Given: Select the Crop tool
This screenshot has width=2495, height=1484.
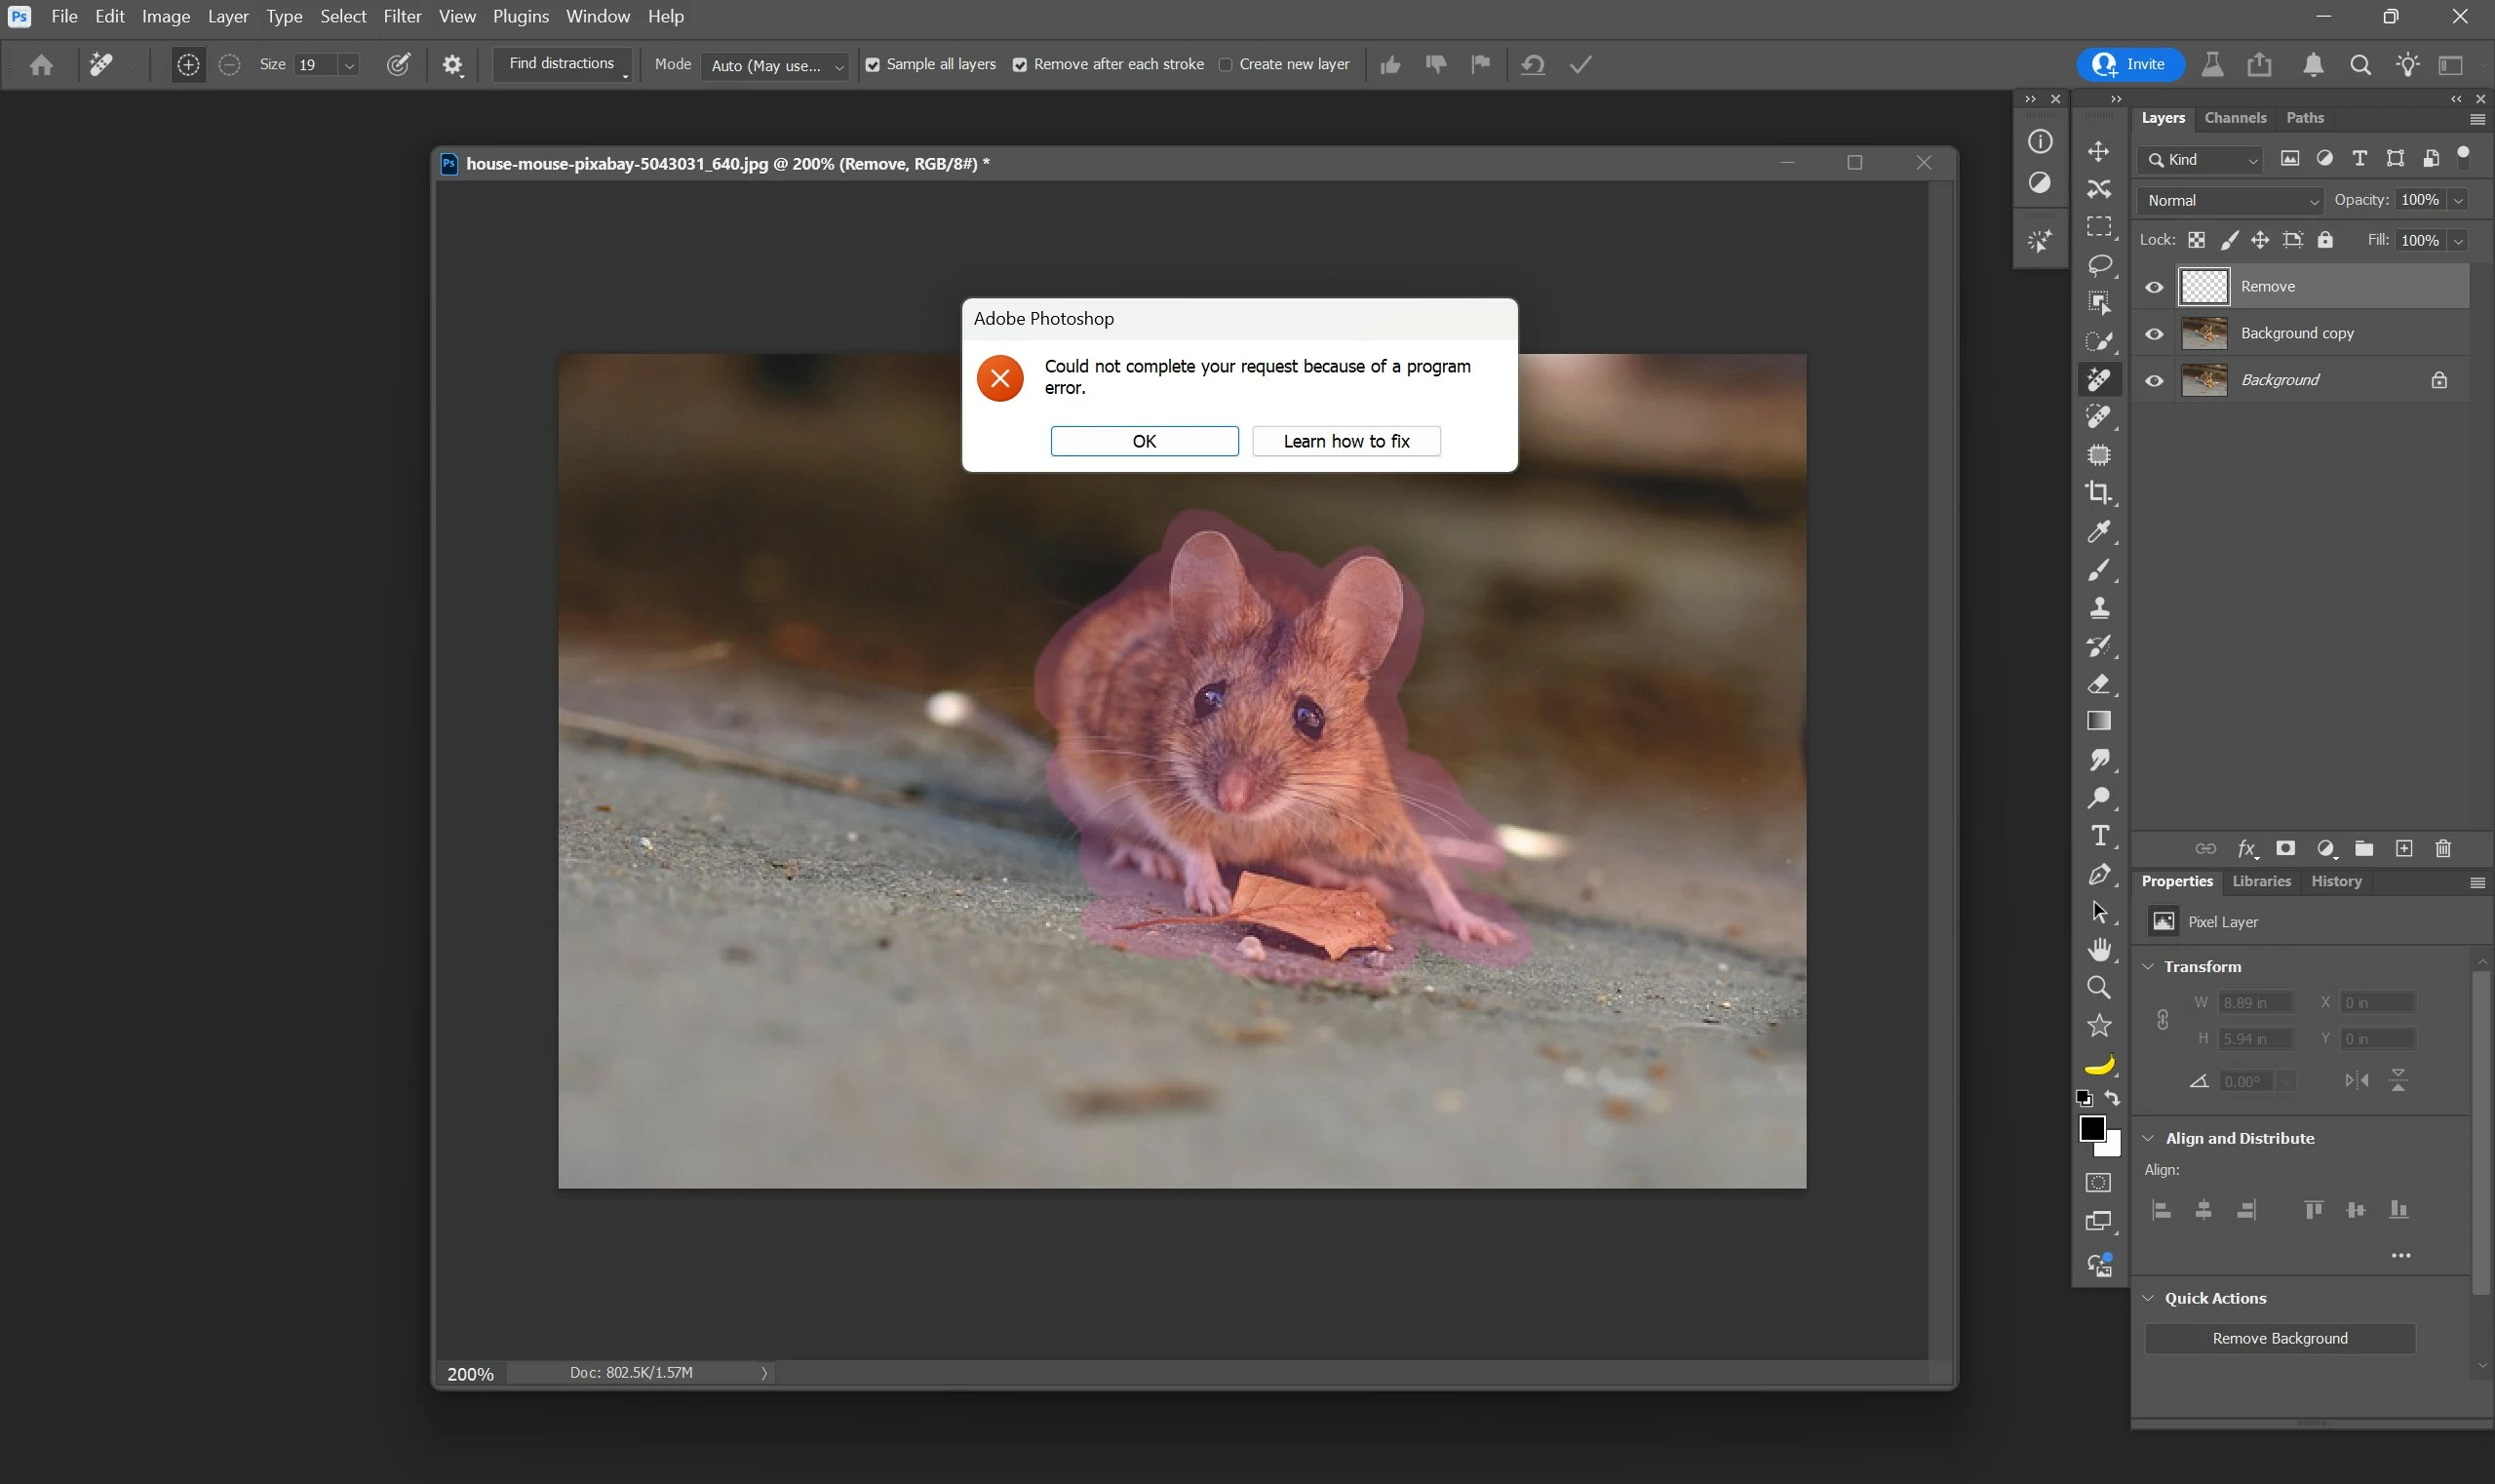Looking at the screenshot, I should point(2098,492).
